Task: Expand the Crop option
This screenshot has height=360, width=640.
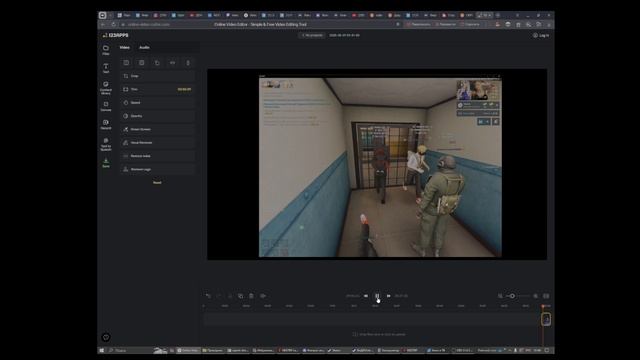Action: pos(157,76)
